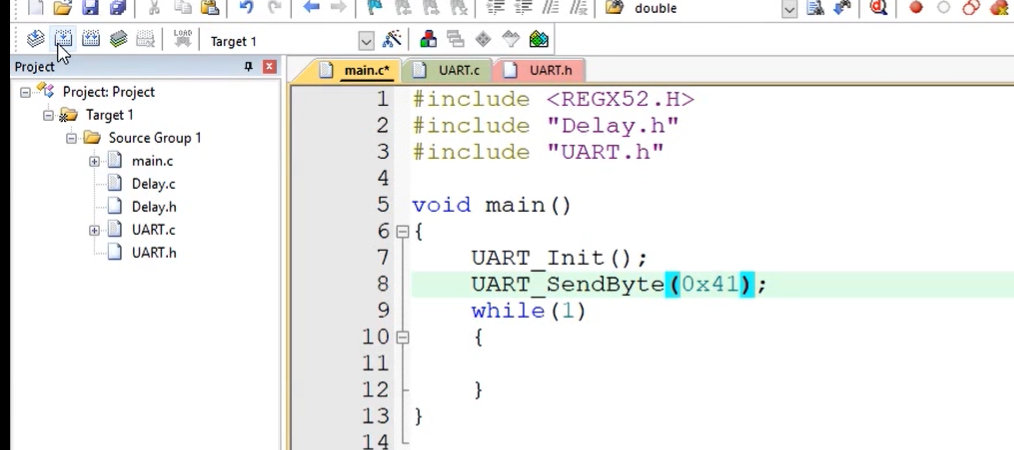Select Delay.c in the project tree
Viewport: 1014px width, 450px height.
tap(153, 184)
